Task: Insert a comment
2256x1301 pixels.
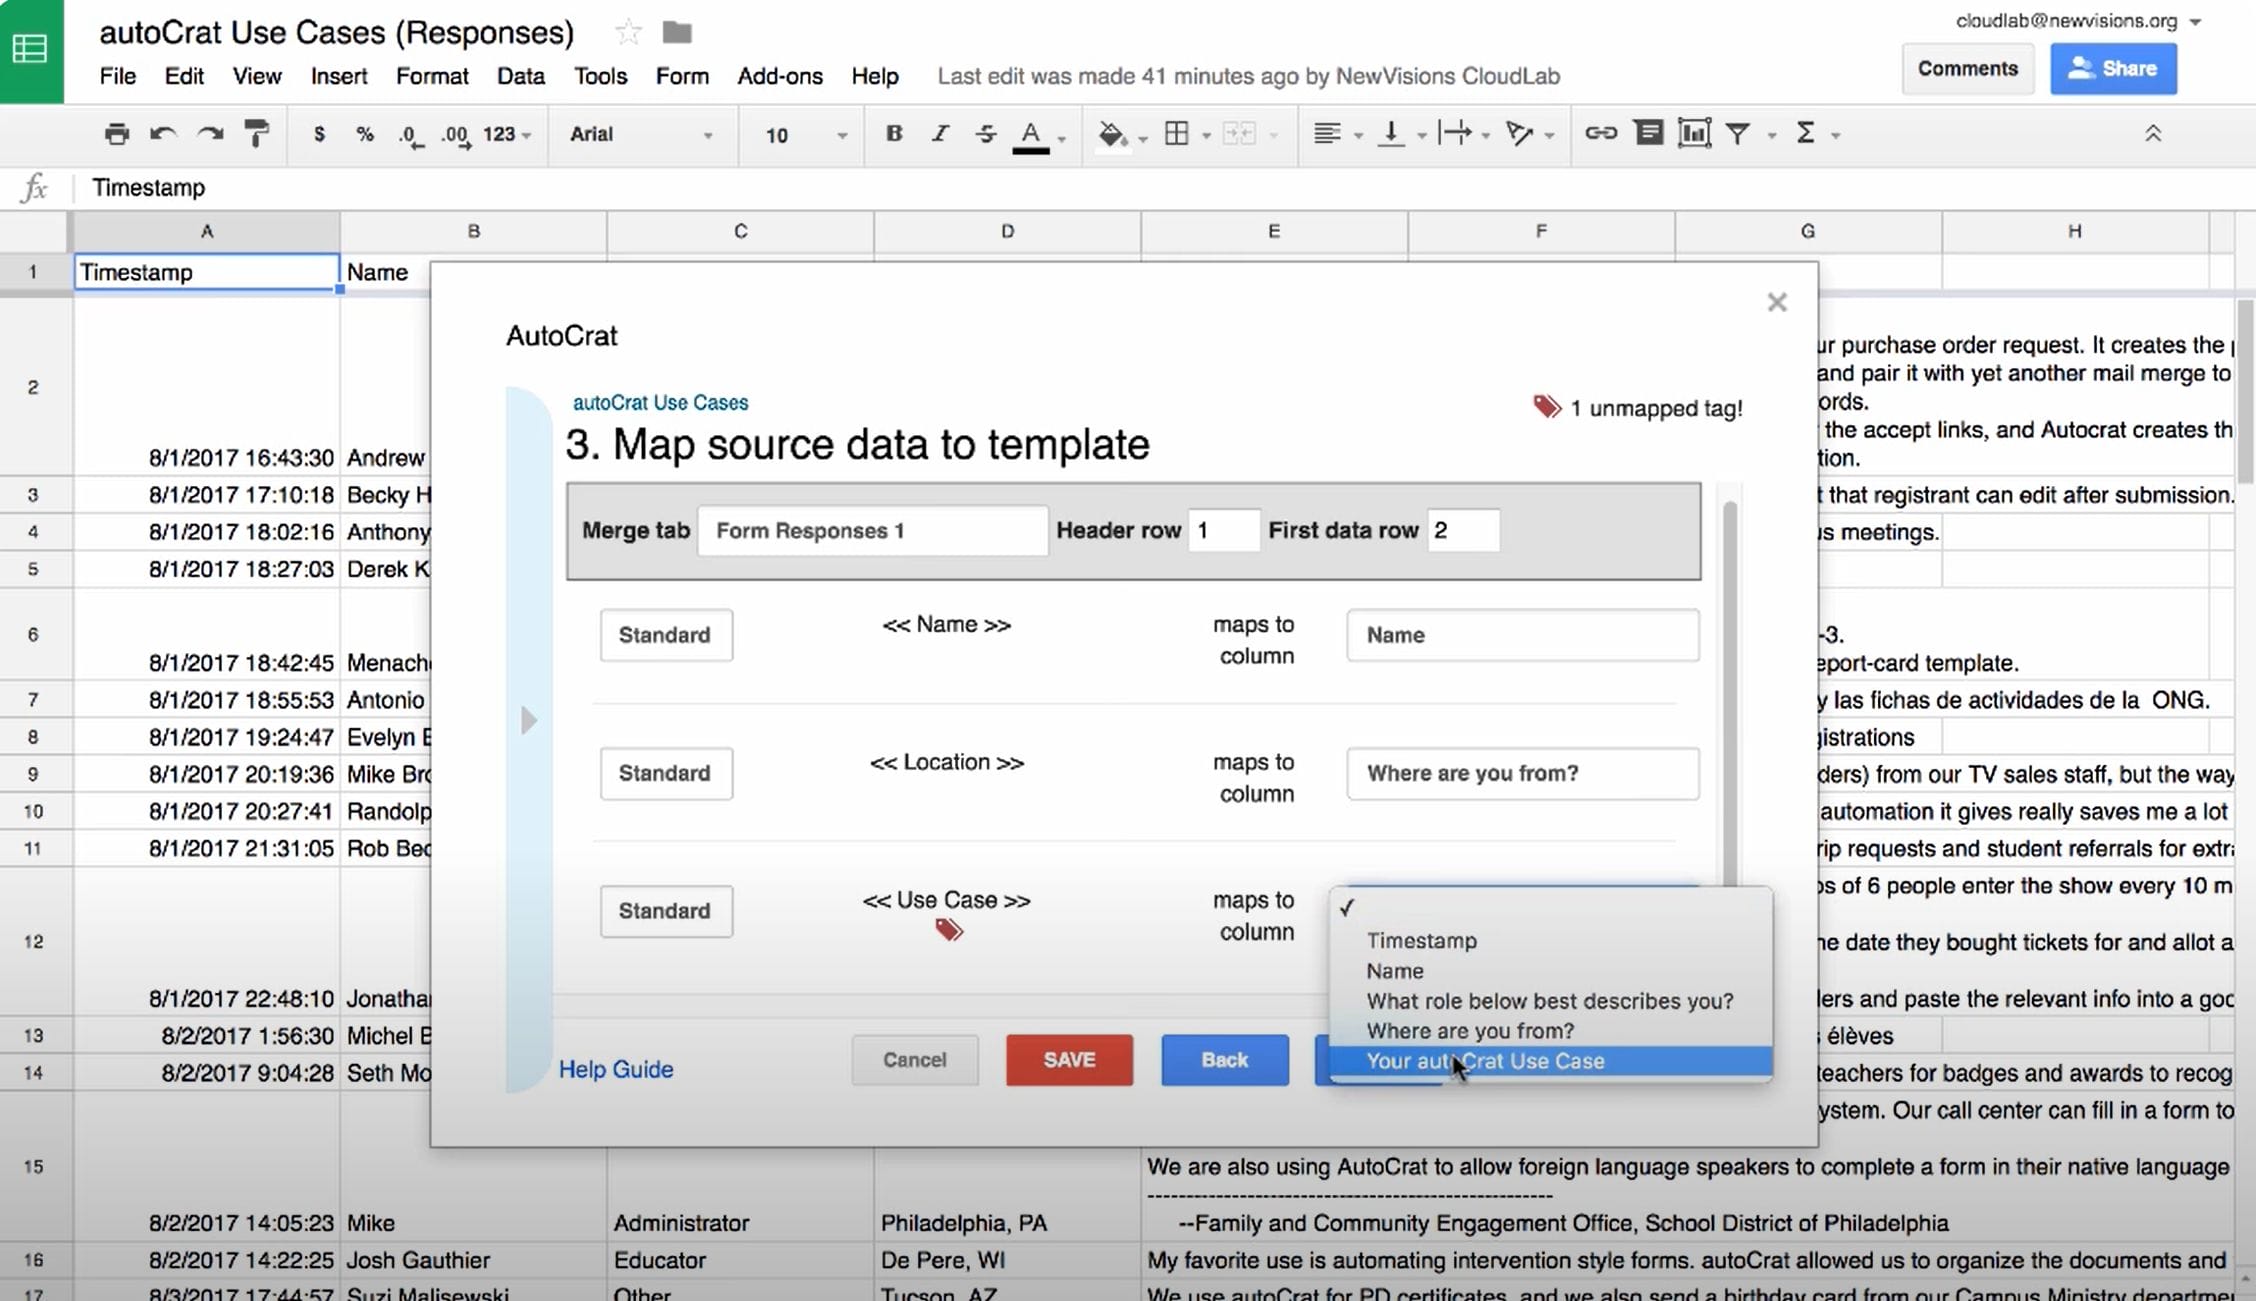Action: point(1648,133)
